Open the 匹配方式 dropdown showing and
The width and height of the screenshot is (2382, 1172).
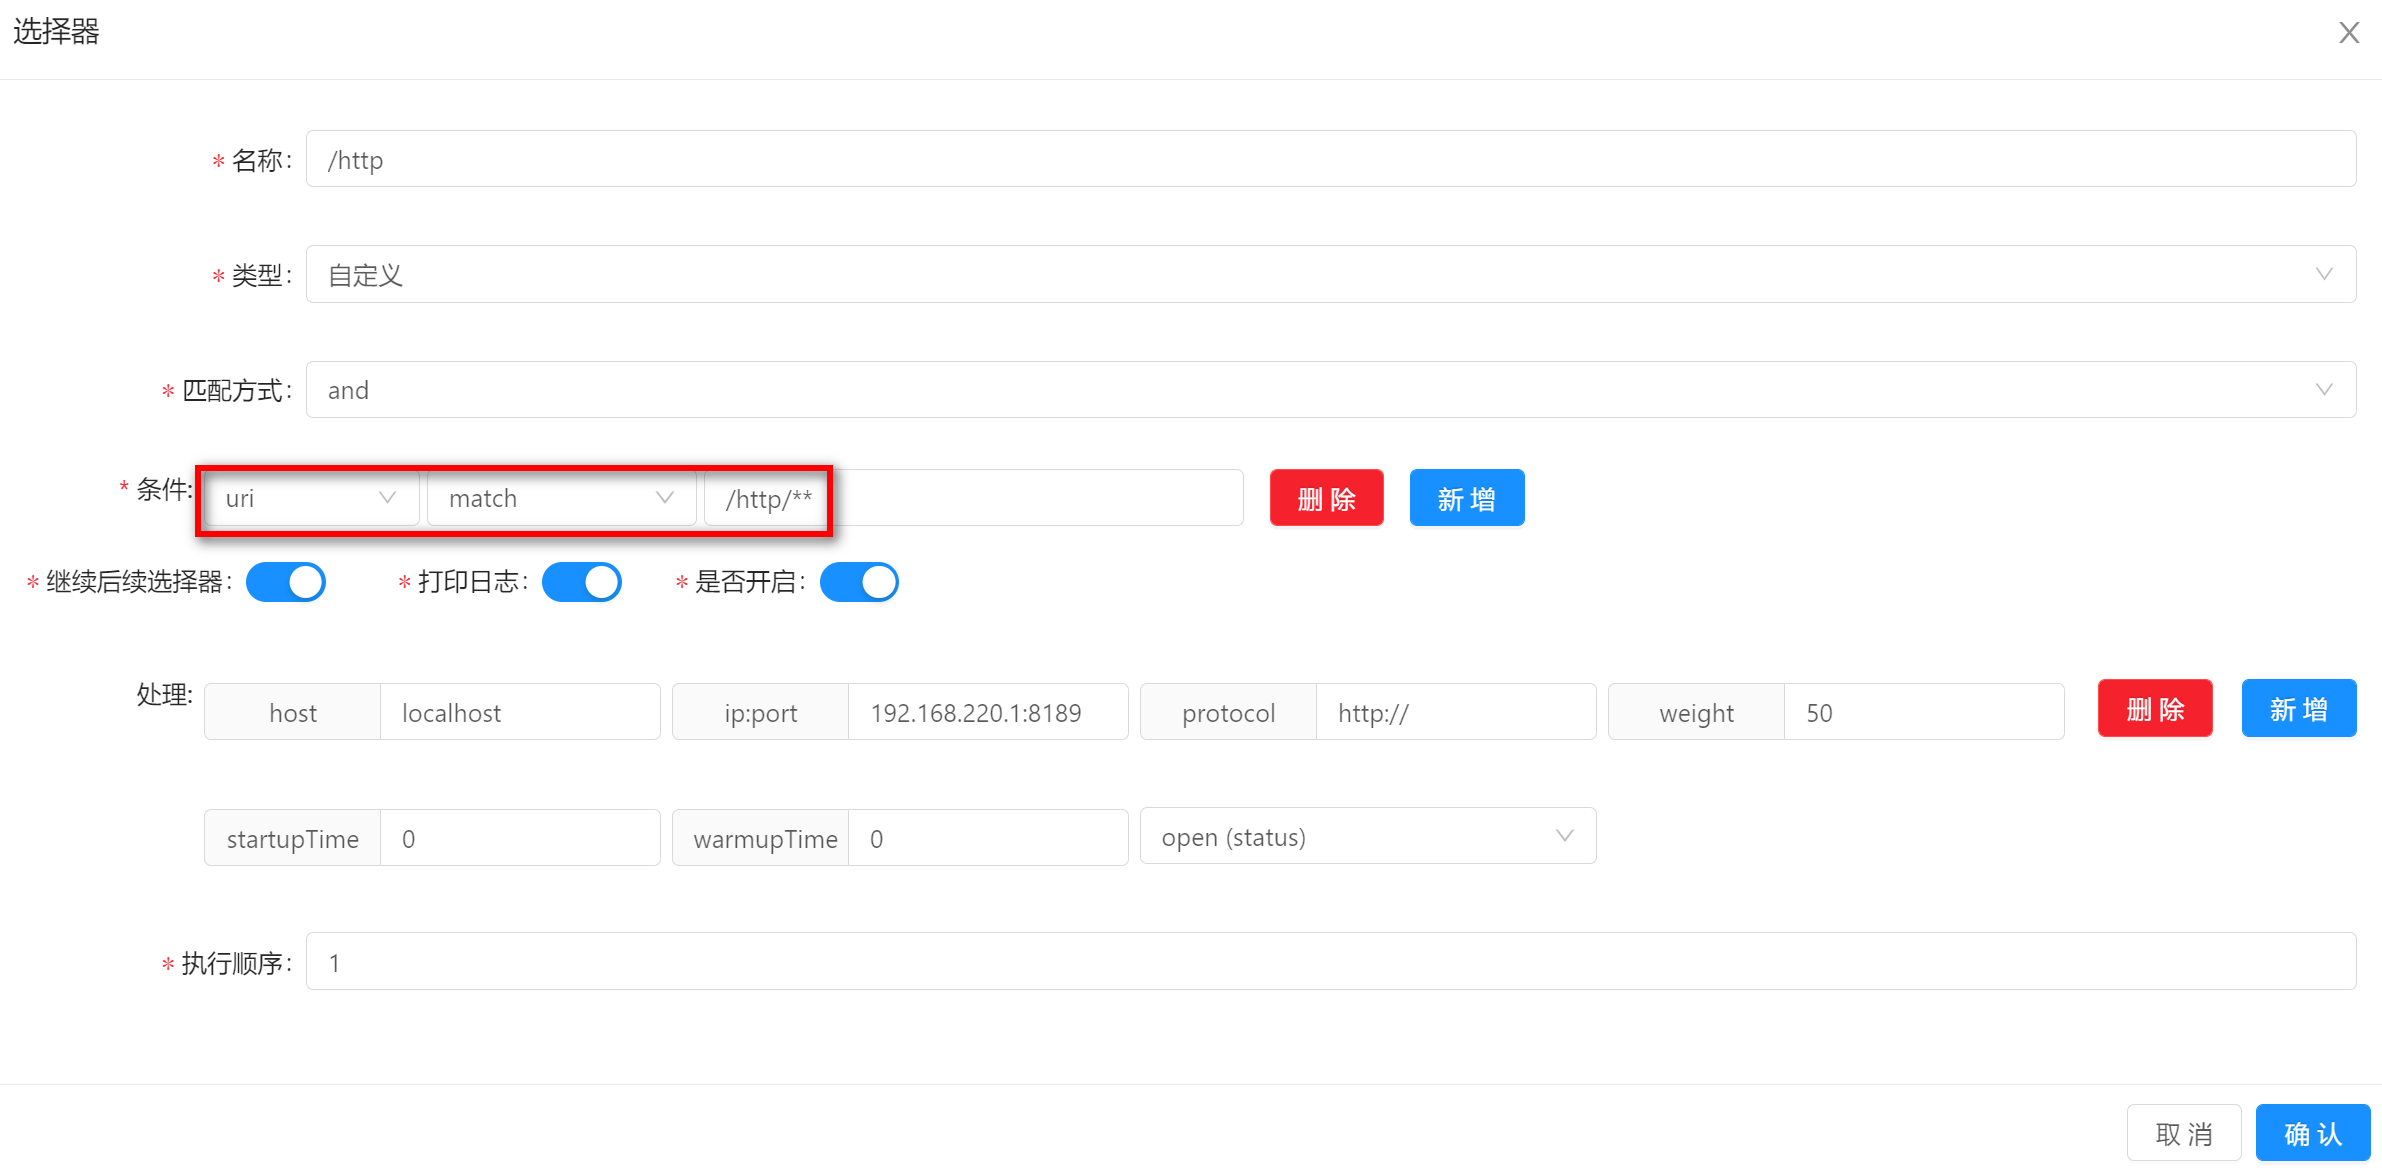[1330, 390]
